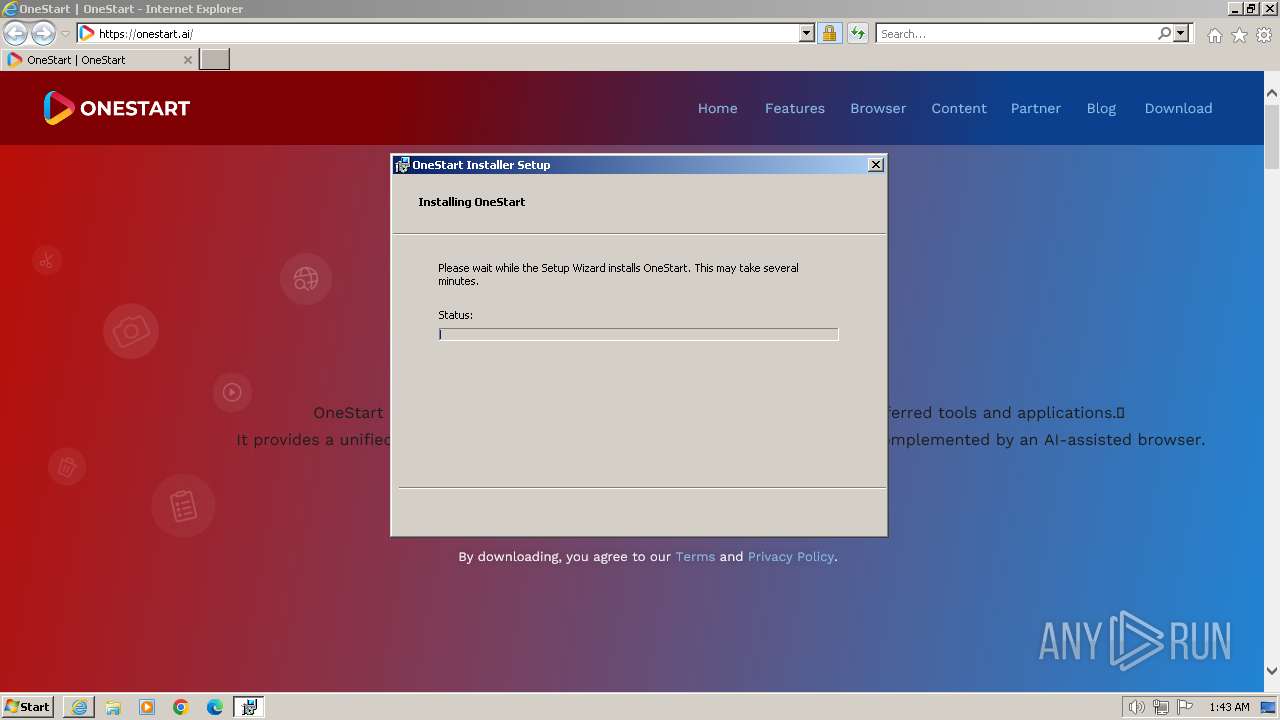This screenshot has width=1280, height=720.
Task: Click the camera decorative icon on page
Action: (131, 331)
